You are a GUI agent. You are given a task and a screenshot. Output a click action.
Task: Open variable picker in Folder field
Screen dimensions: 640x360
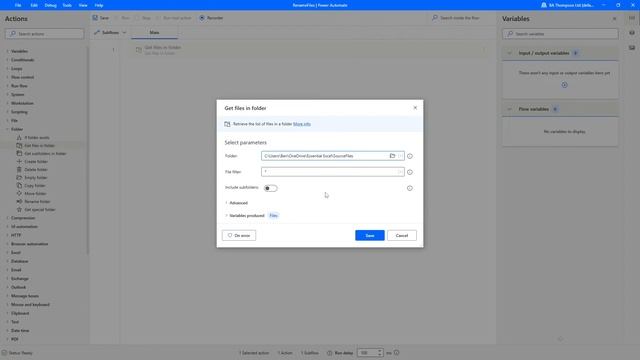(400, 156)
